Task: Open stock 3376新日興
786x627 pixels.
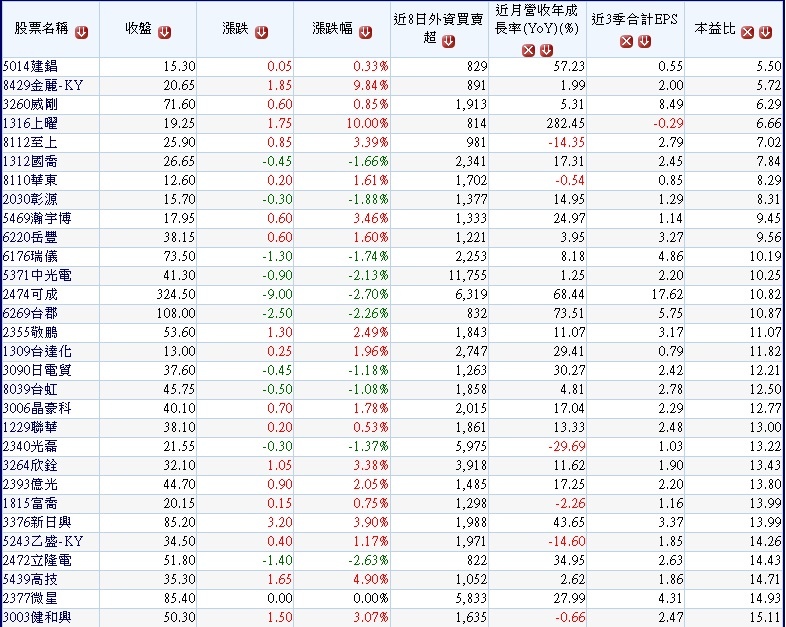Action: coord(37,522)
